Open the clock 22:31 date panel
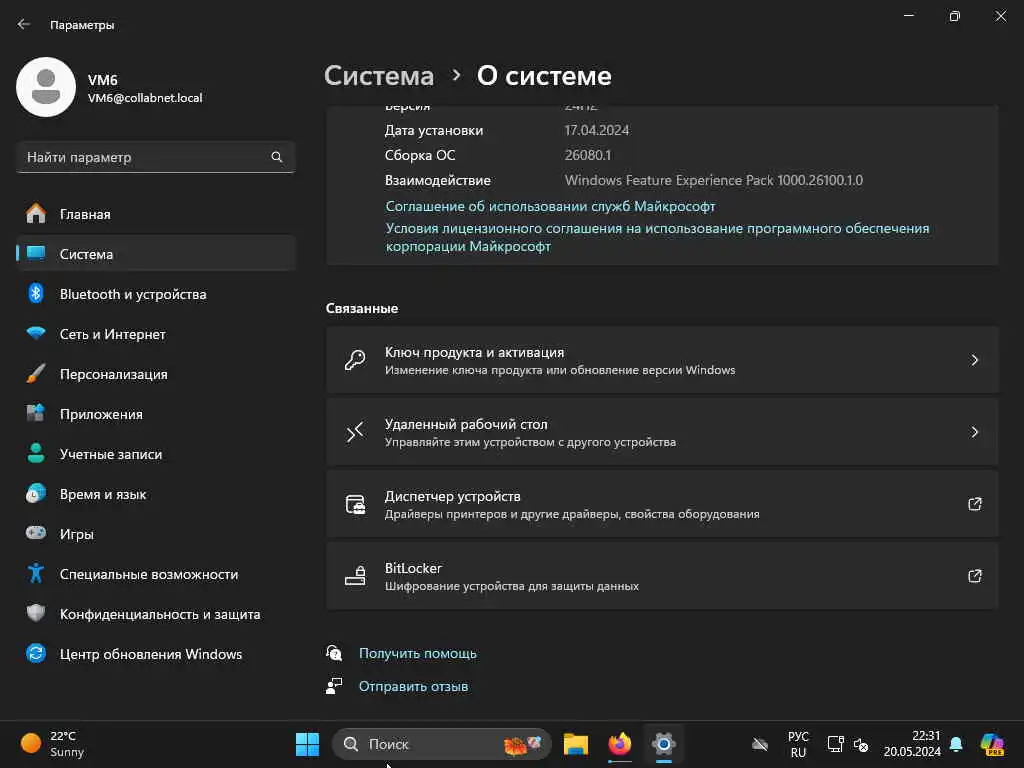This screenshot has height=768, width=1024. [x=912, y=744]
